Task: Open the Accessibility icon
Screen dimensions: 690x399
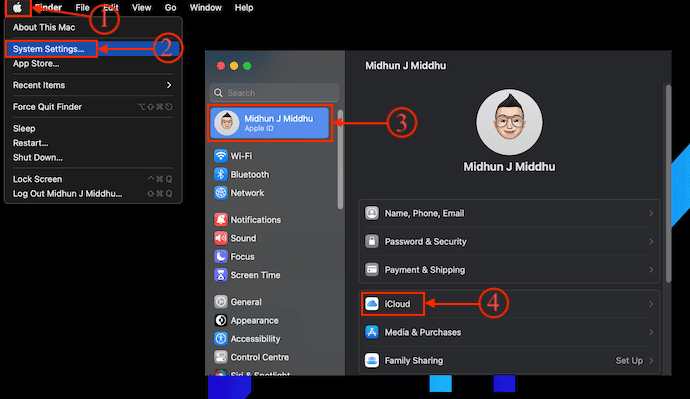Action: (220, 339)
